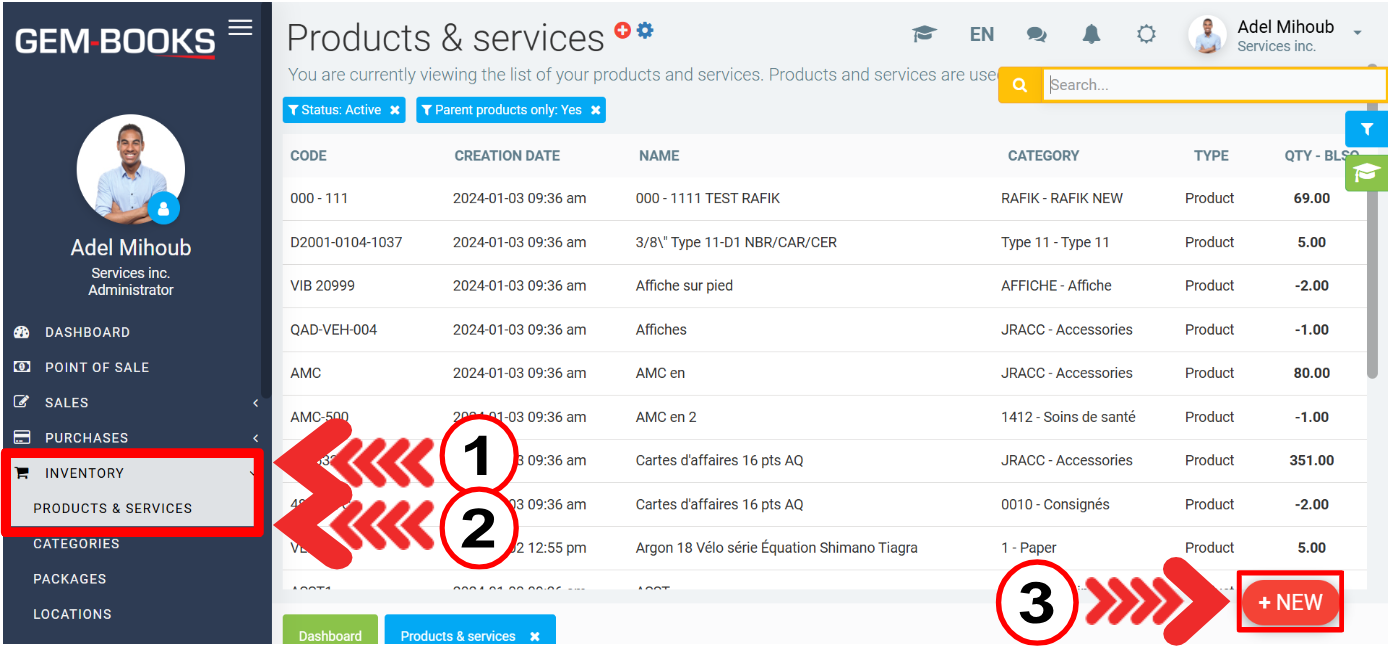Remove the Status: Active filter
1391x649 pixels.
tap(395, 110)
